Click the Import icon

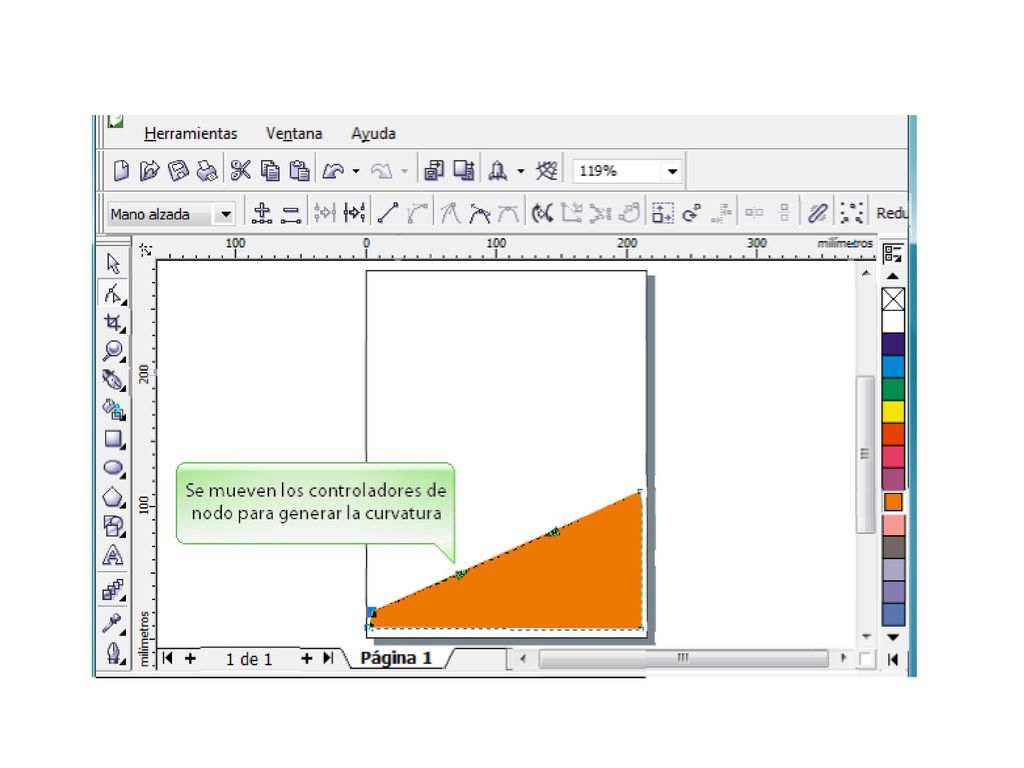(x=434, y=170)
